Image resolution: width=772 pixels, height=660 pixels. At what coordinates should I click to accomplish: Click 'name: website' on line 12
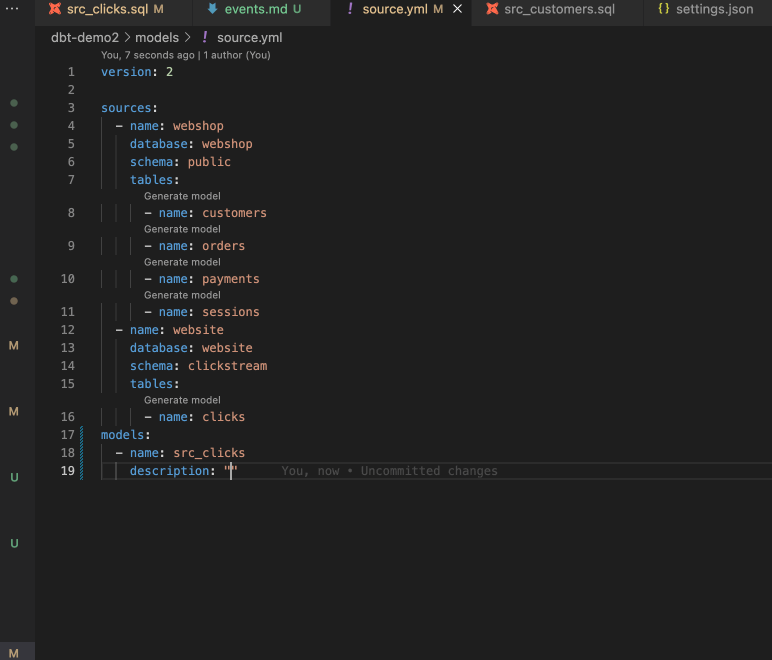click(x=176, y=330)
